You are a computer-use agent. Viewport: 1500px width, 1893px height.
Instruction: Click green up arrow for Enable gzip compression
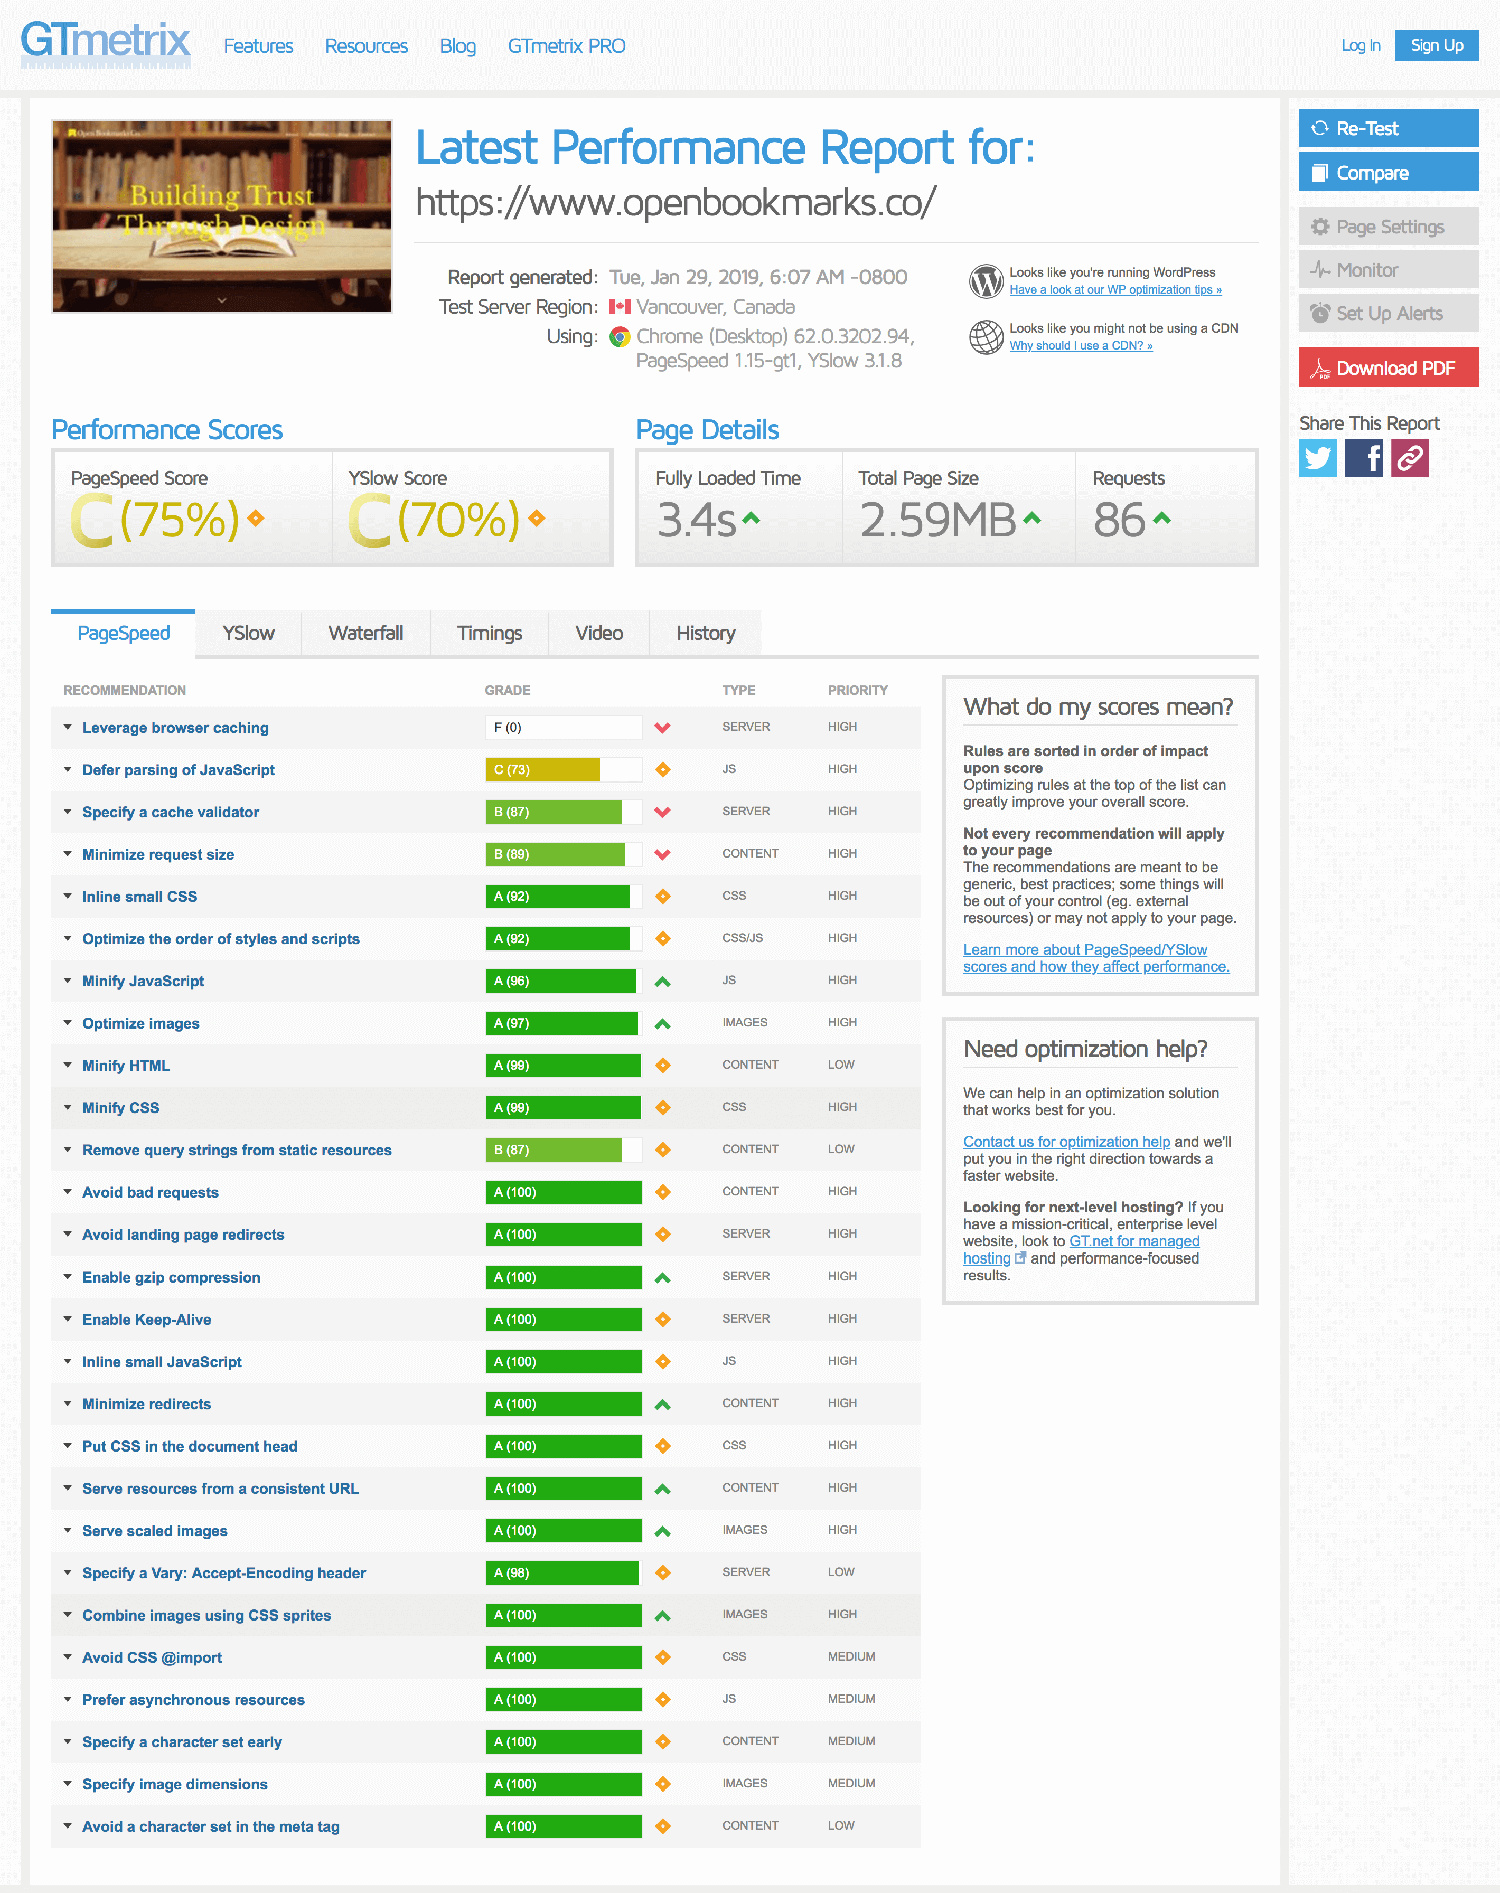point(662,1278)
